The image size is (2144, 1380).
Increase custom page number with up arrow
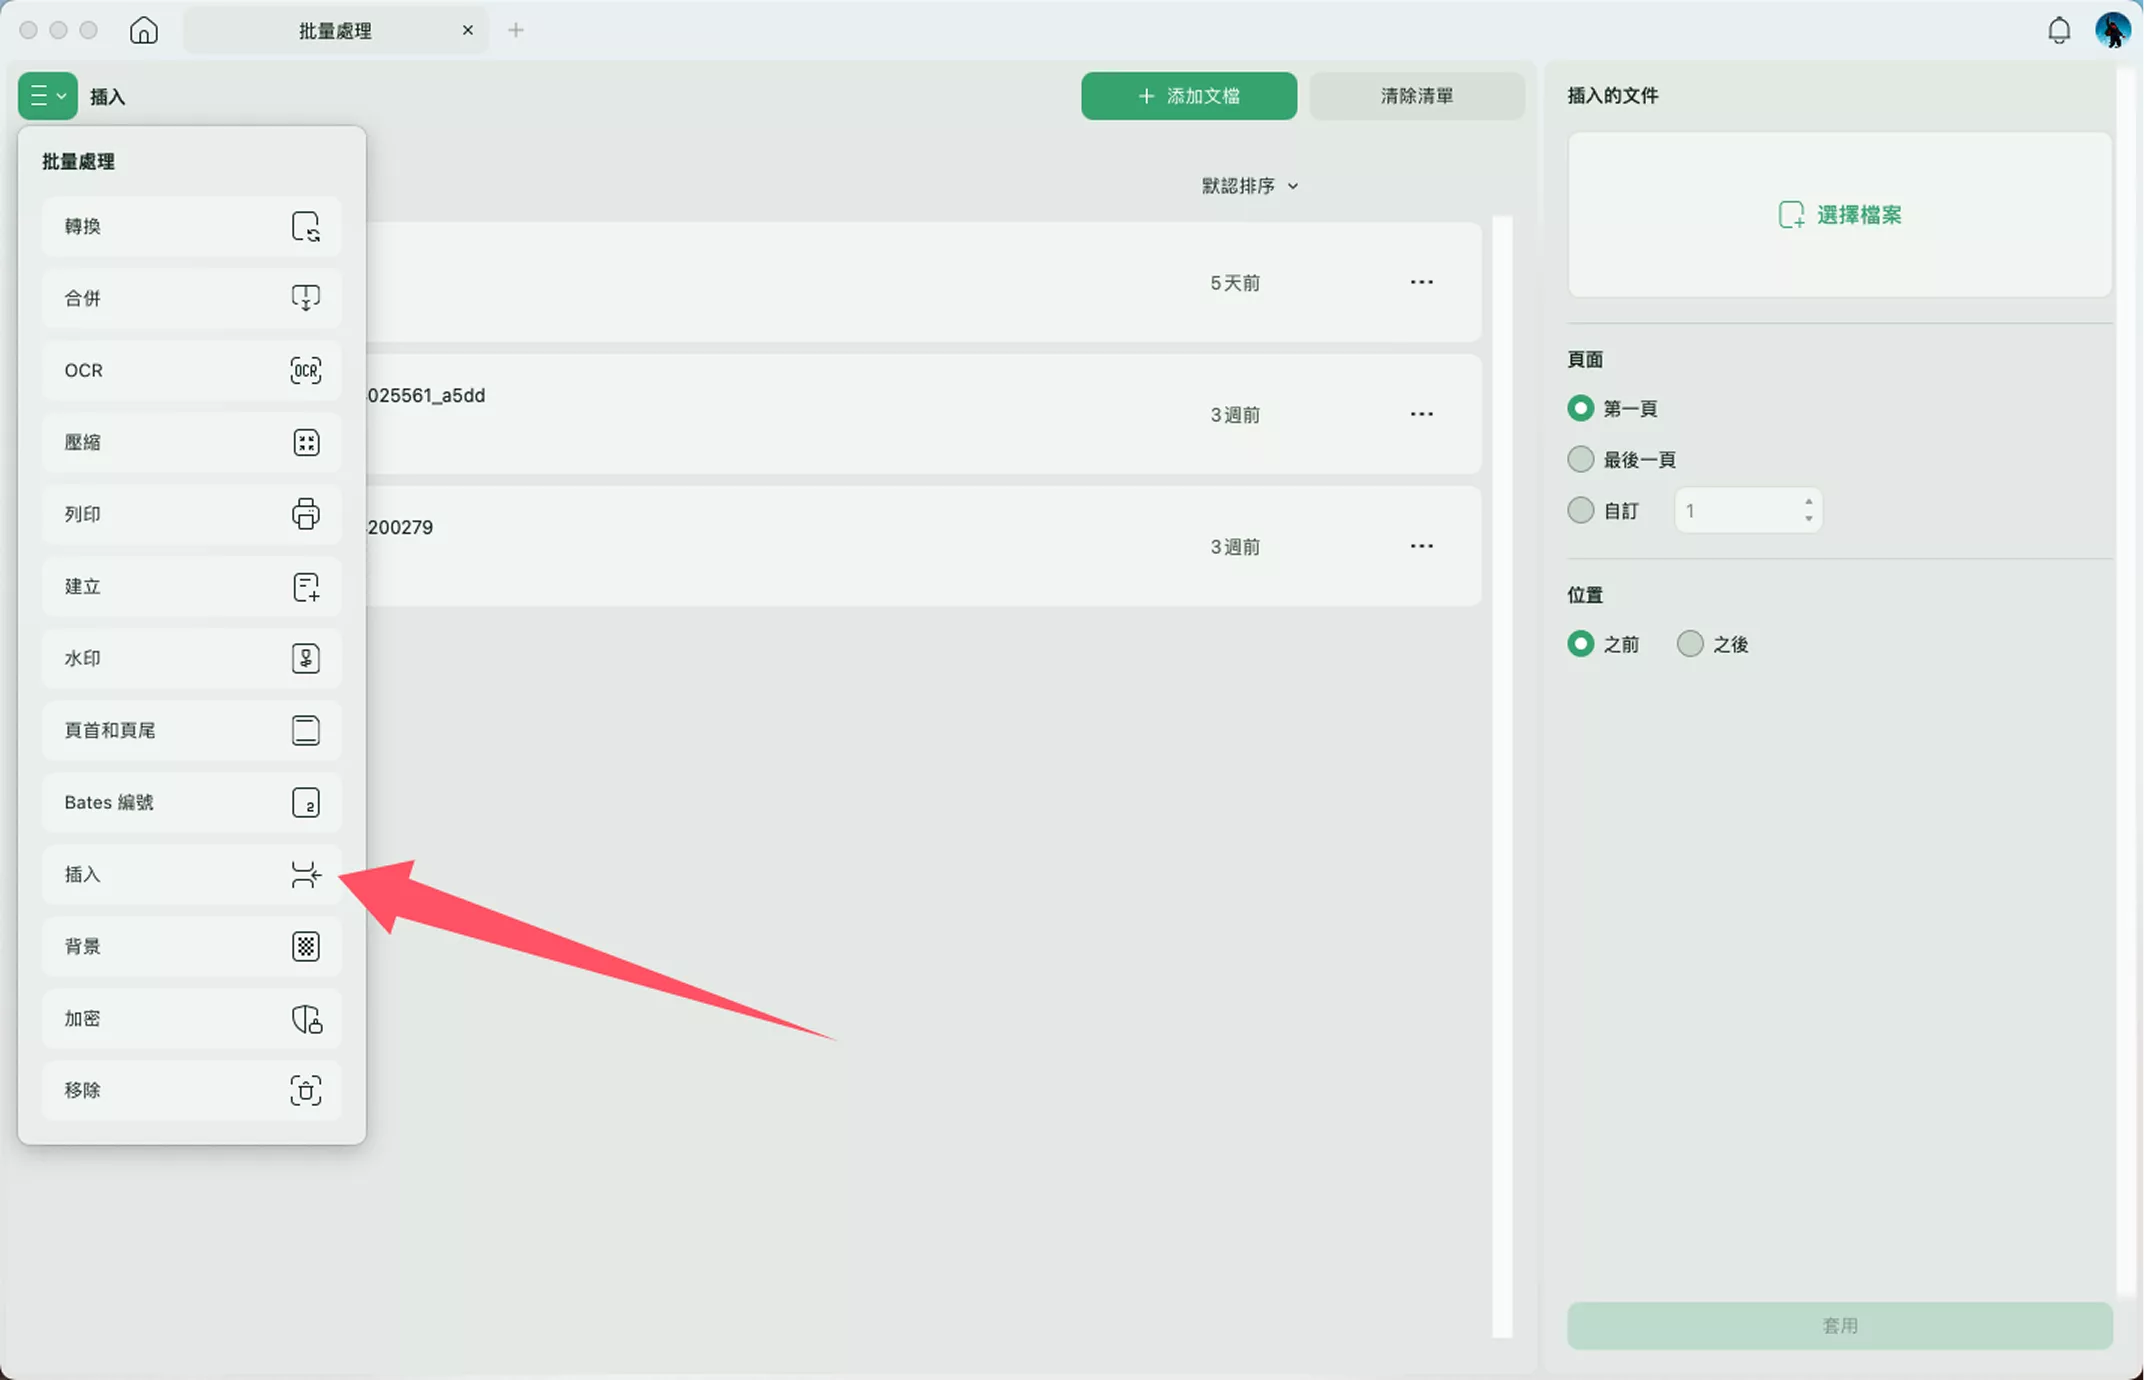(x=1808, y=502)
